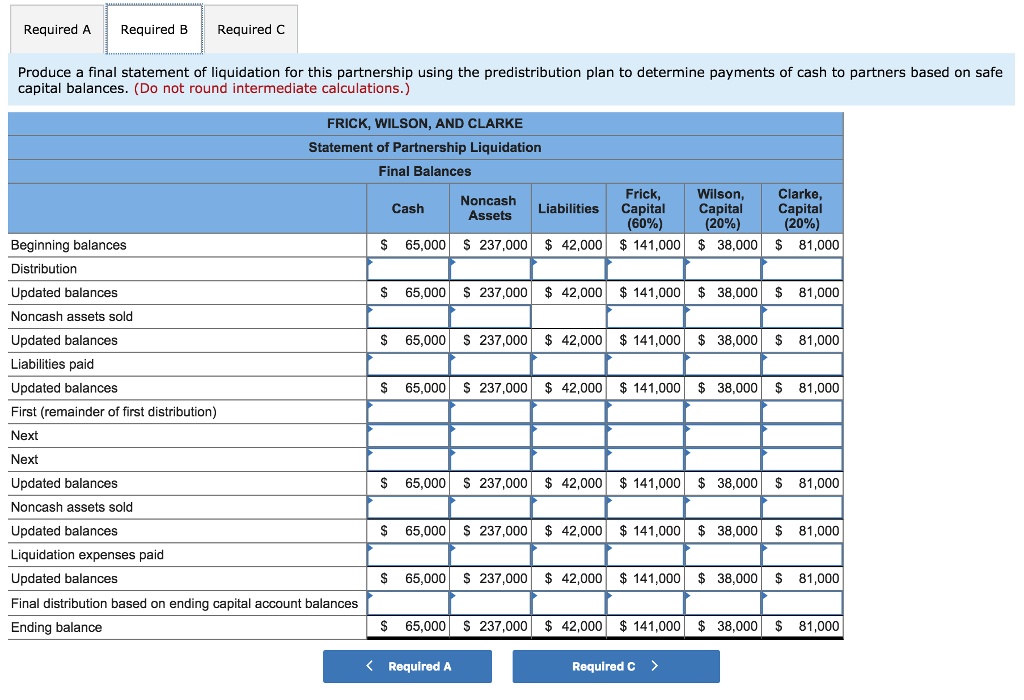
Task: Open the Required C tab
Action: coord(251,29)
